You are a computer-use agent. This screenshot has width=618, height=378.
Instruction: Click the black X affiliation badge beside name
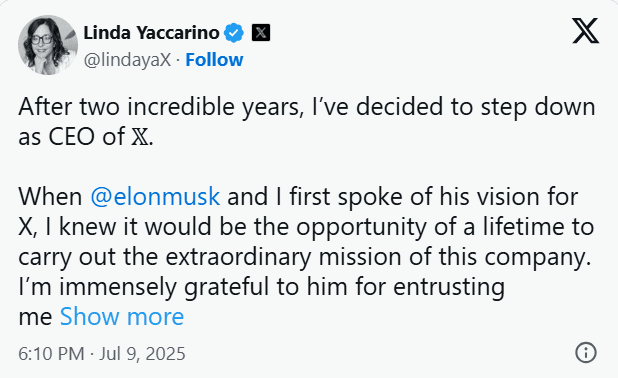[x=261, y=33]
